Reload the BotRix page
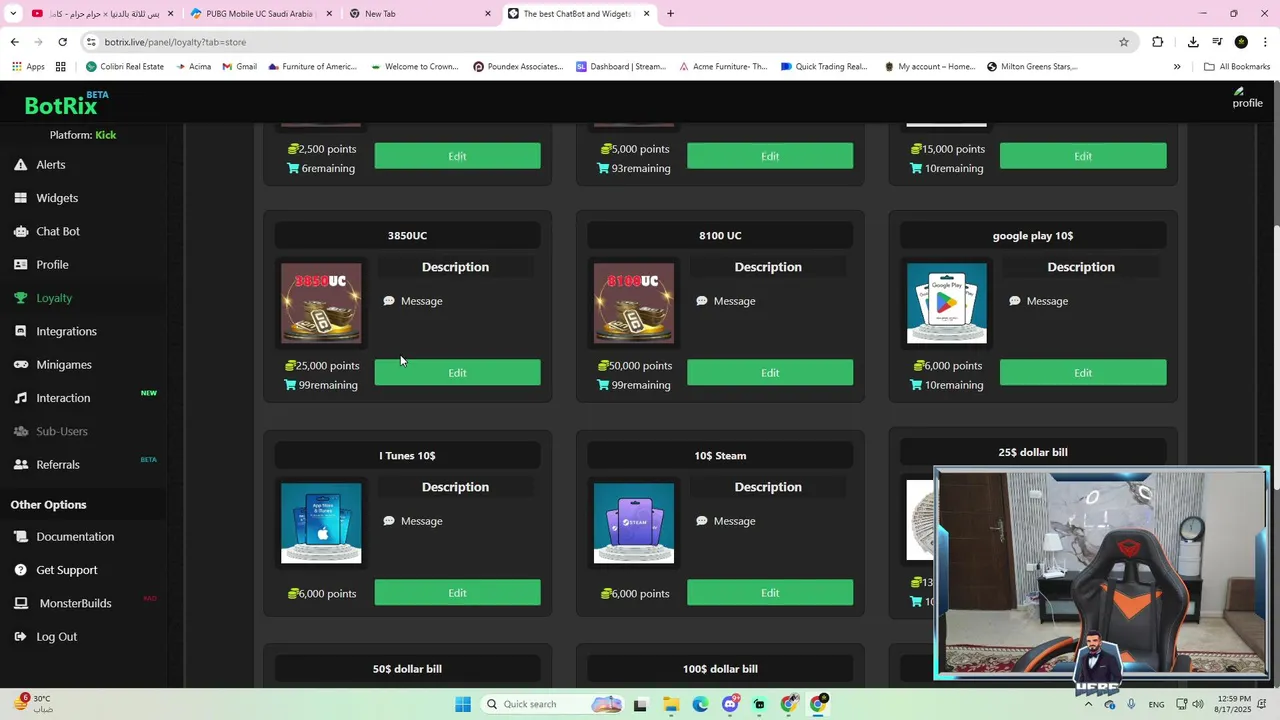This screenshot has height=720, width=1280. coord(62,42)
